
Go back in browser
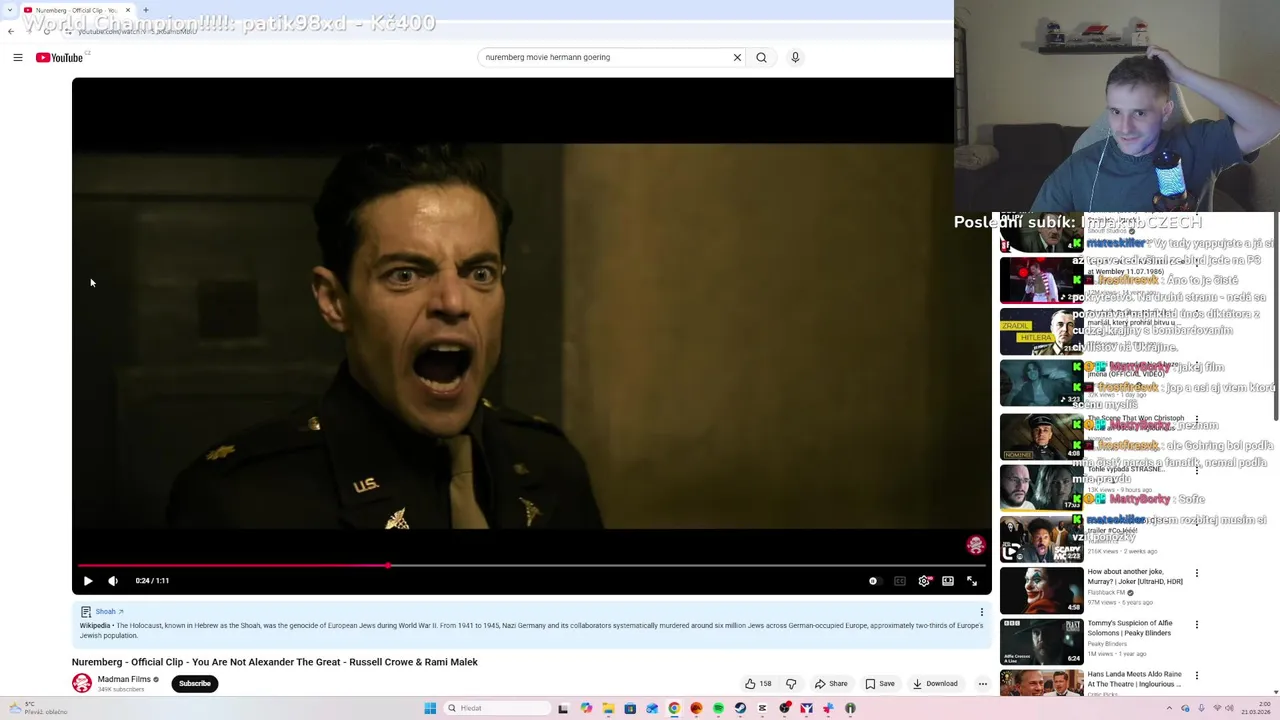pyautogui.click(x=11, y=31)
